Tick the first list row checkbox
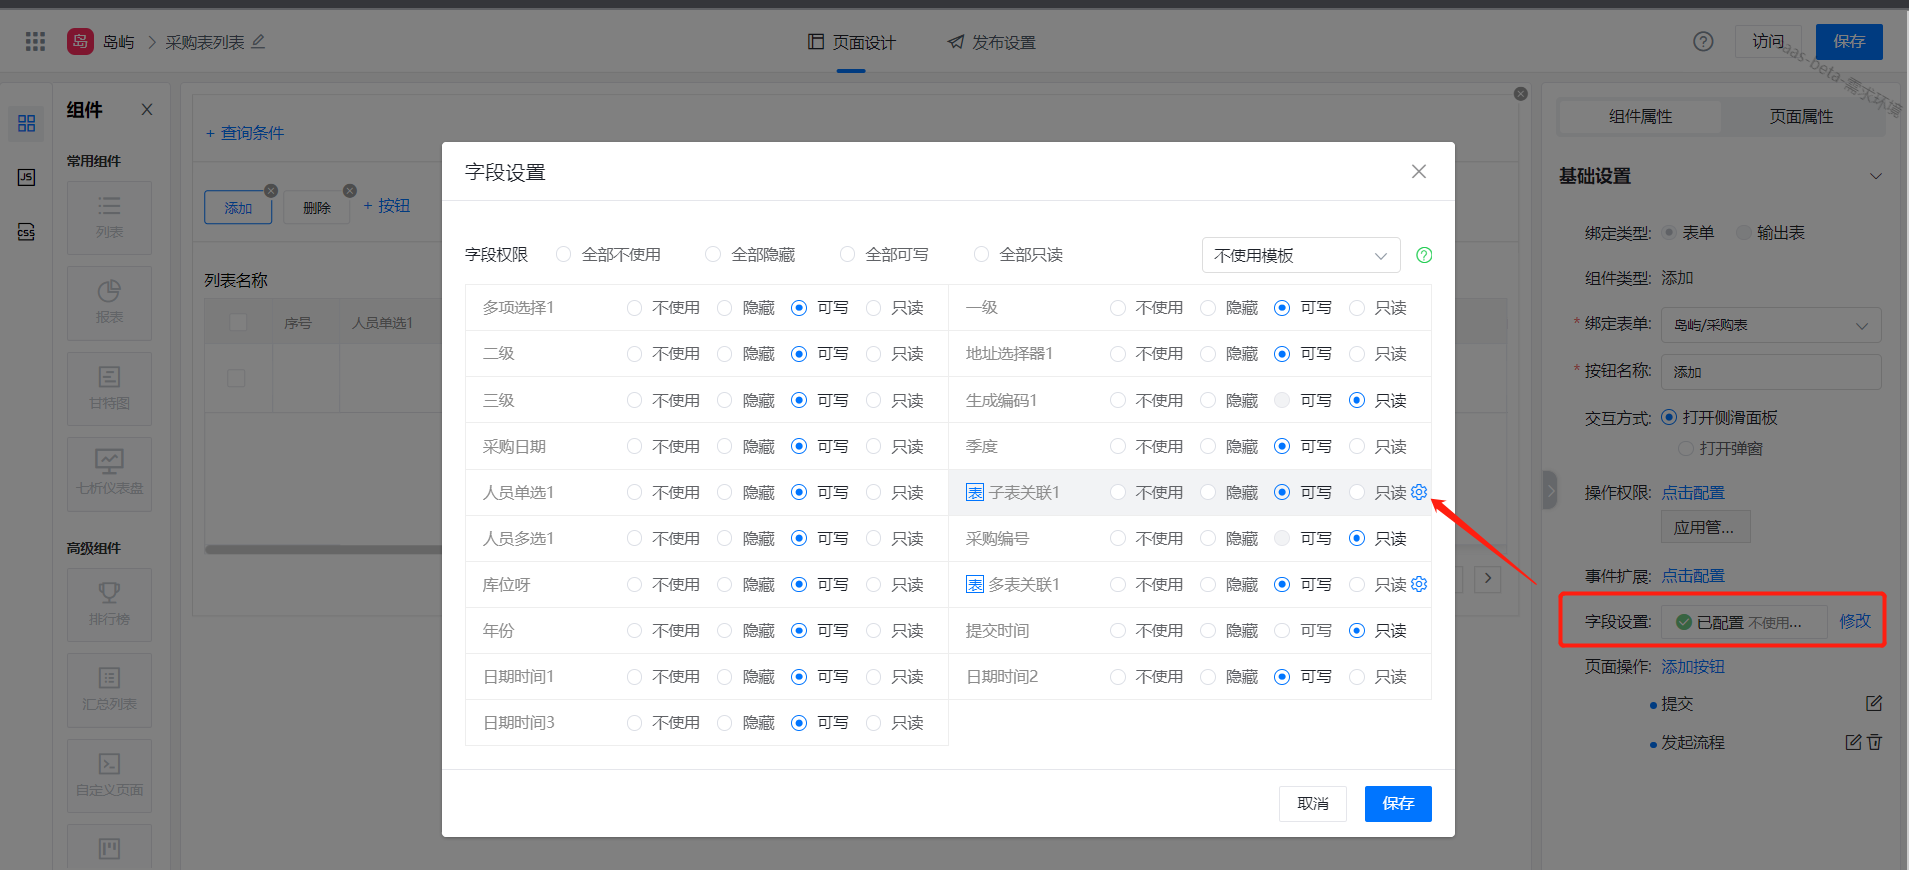The image size is (1909, 870). pyautogui.click(x=236, y=378)
